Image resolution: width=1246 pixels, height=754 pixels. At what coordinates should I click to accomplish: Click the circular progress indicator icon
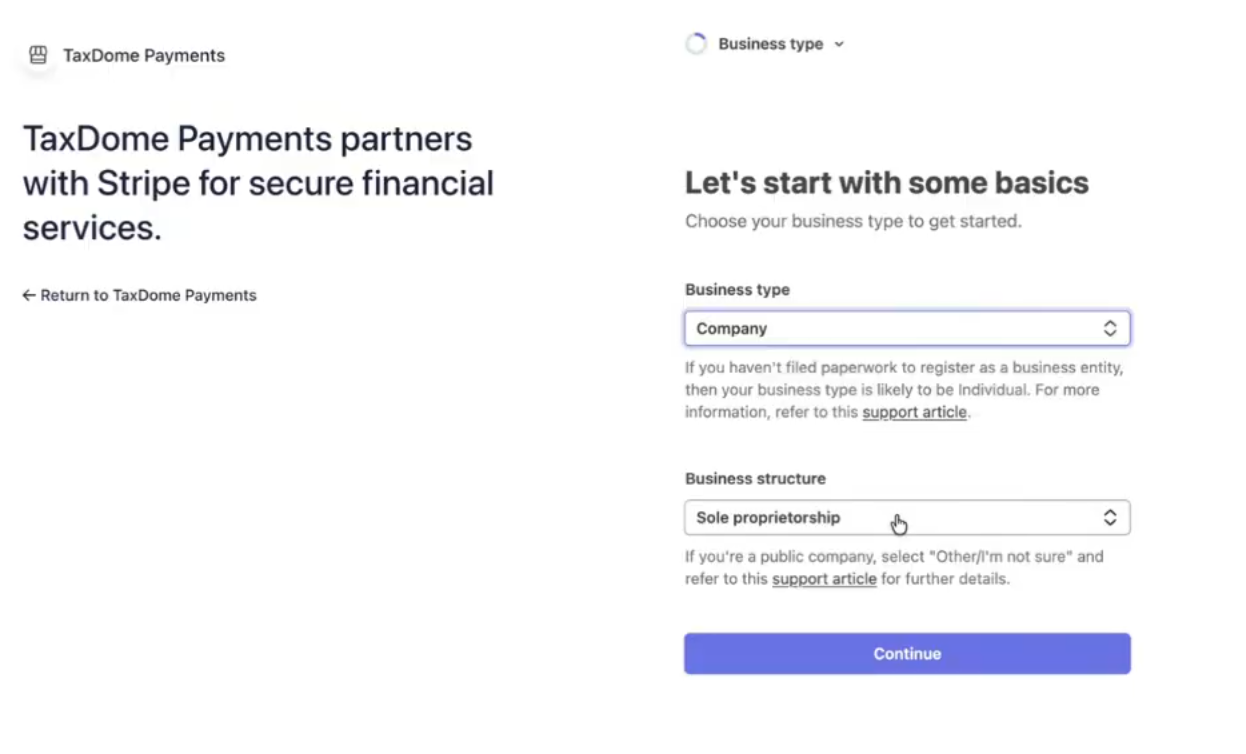[696, 44]
